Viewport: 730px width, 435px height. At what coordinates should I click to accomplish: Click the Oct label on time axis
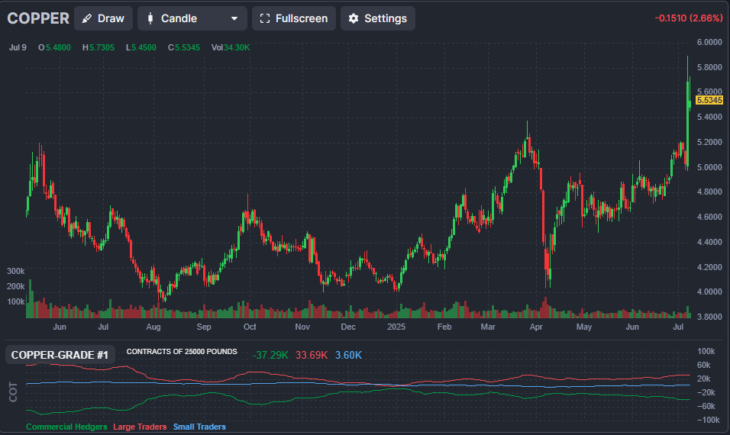(250, 327)
